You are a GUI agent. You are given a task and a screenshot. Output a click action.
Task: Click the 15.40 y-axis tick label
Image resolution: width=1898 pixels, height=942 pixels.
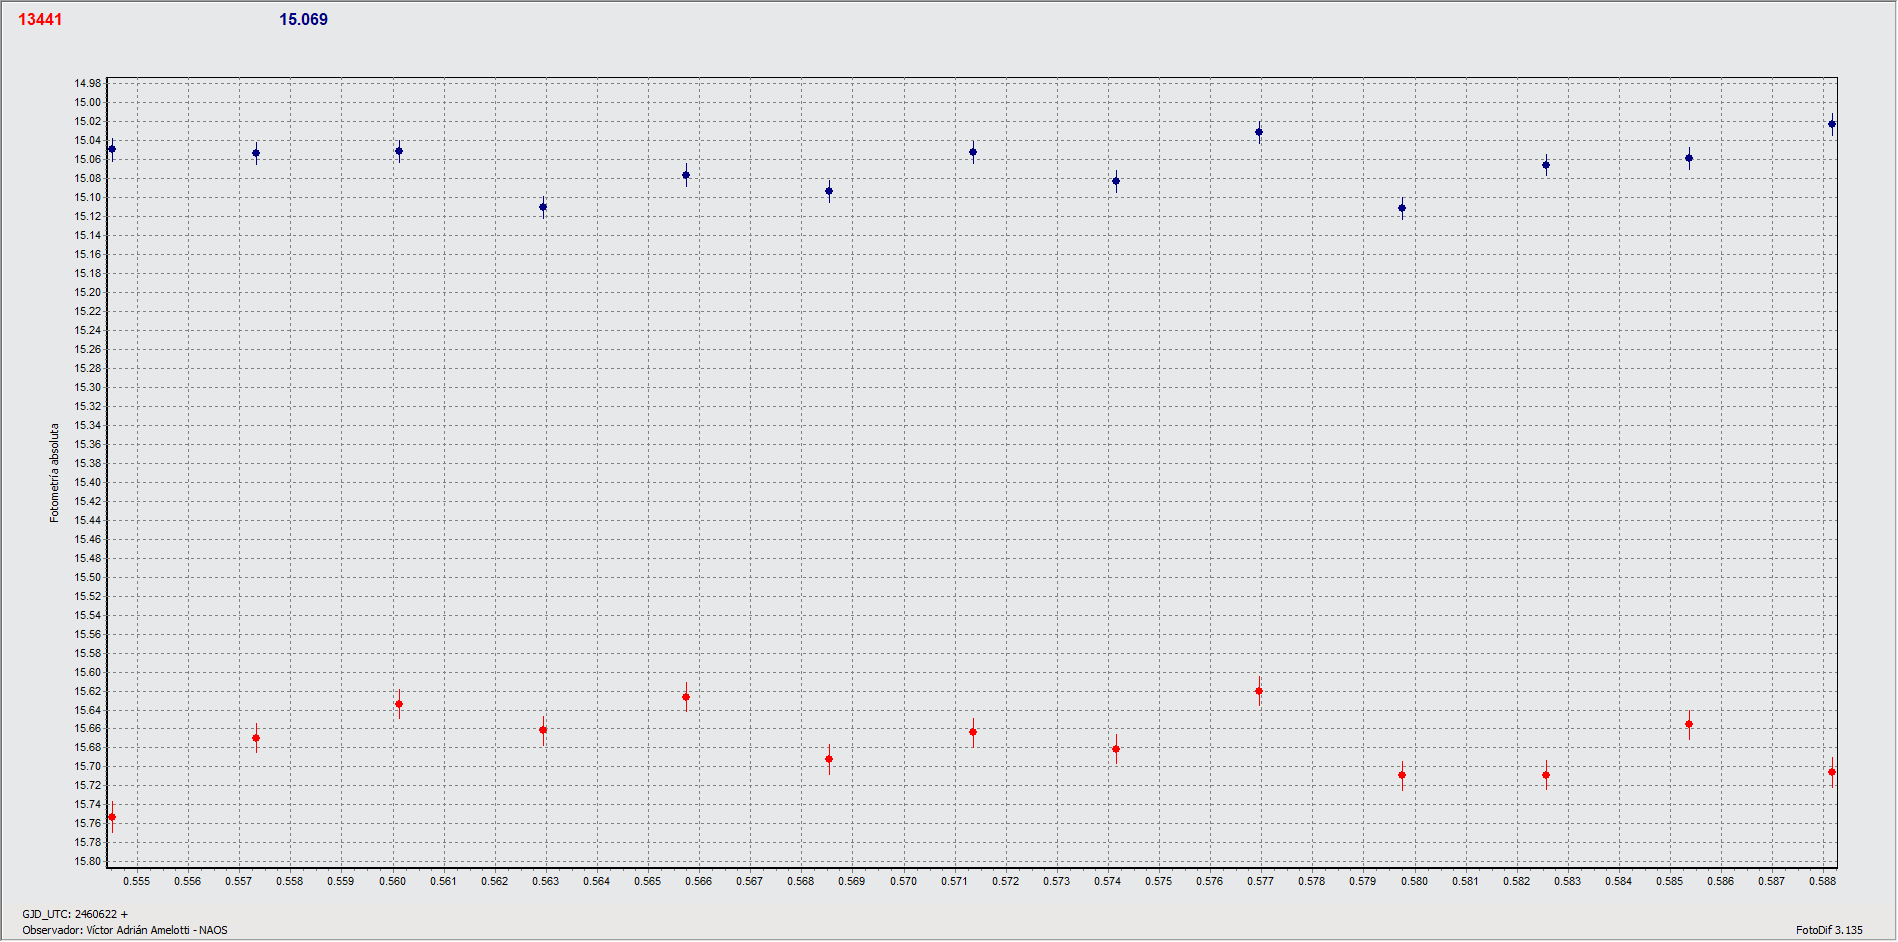click(88, 482)
